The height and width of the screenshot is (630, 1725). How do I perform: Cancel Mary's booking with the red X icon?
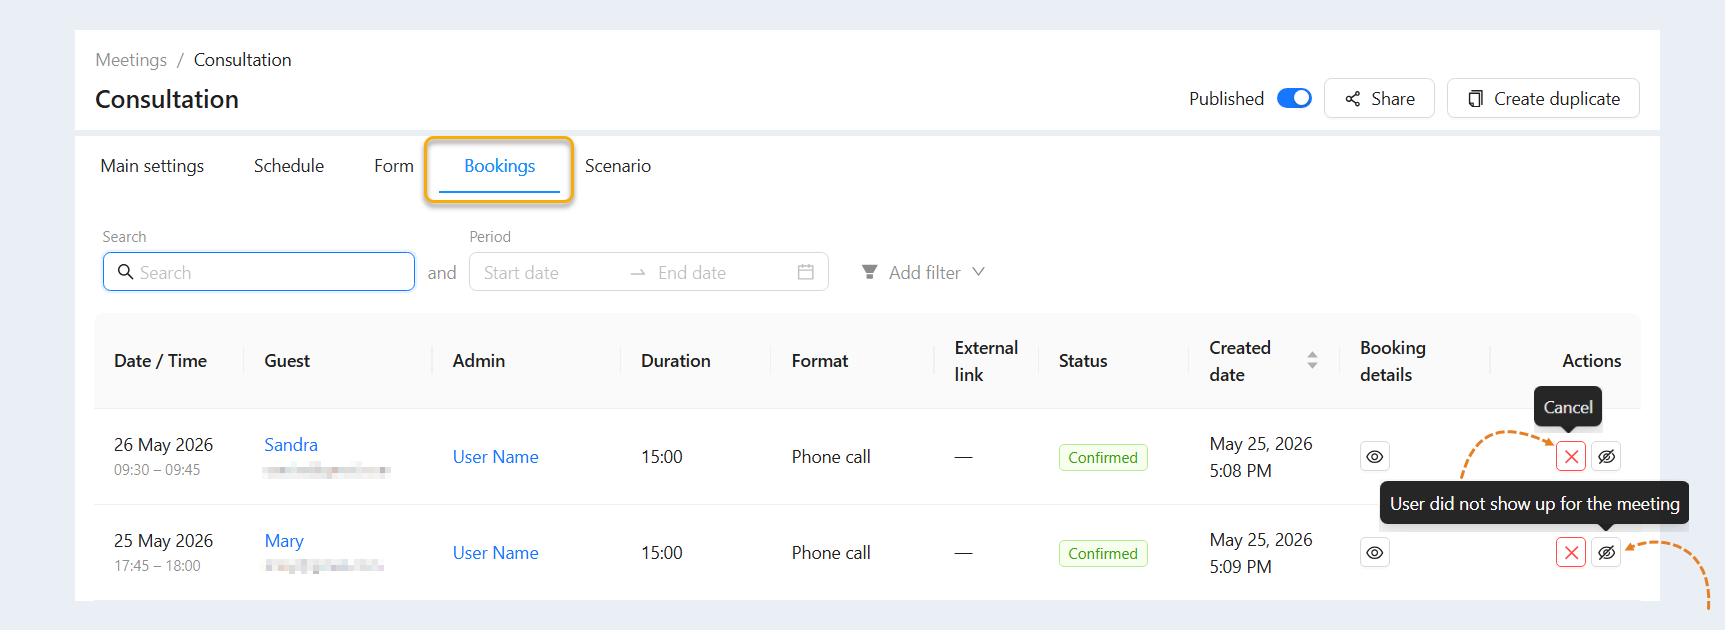point(1571,552)
